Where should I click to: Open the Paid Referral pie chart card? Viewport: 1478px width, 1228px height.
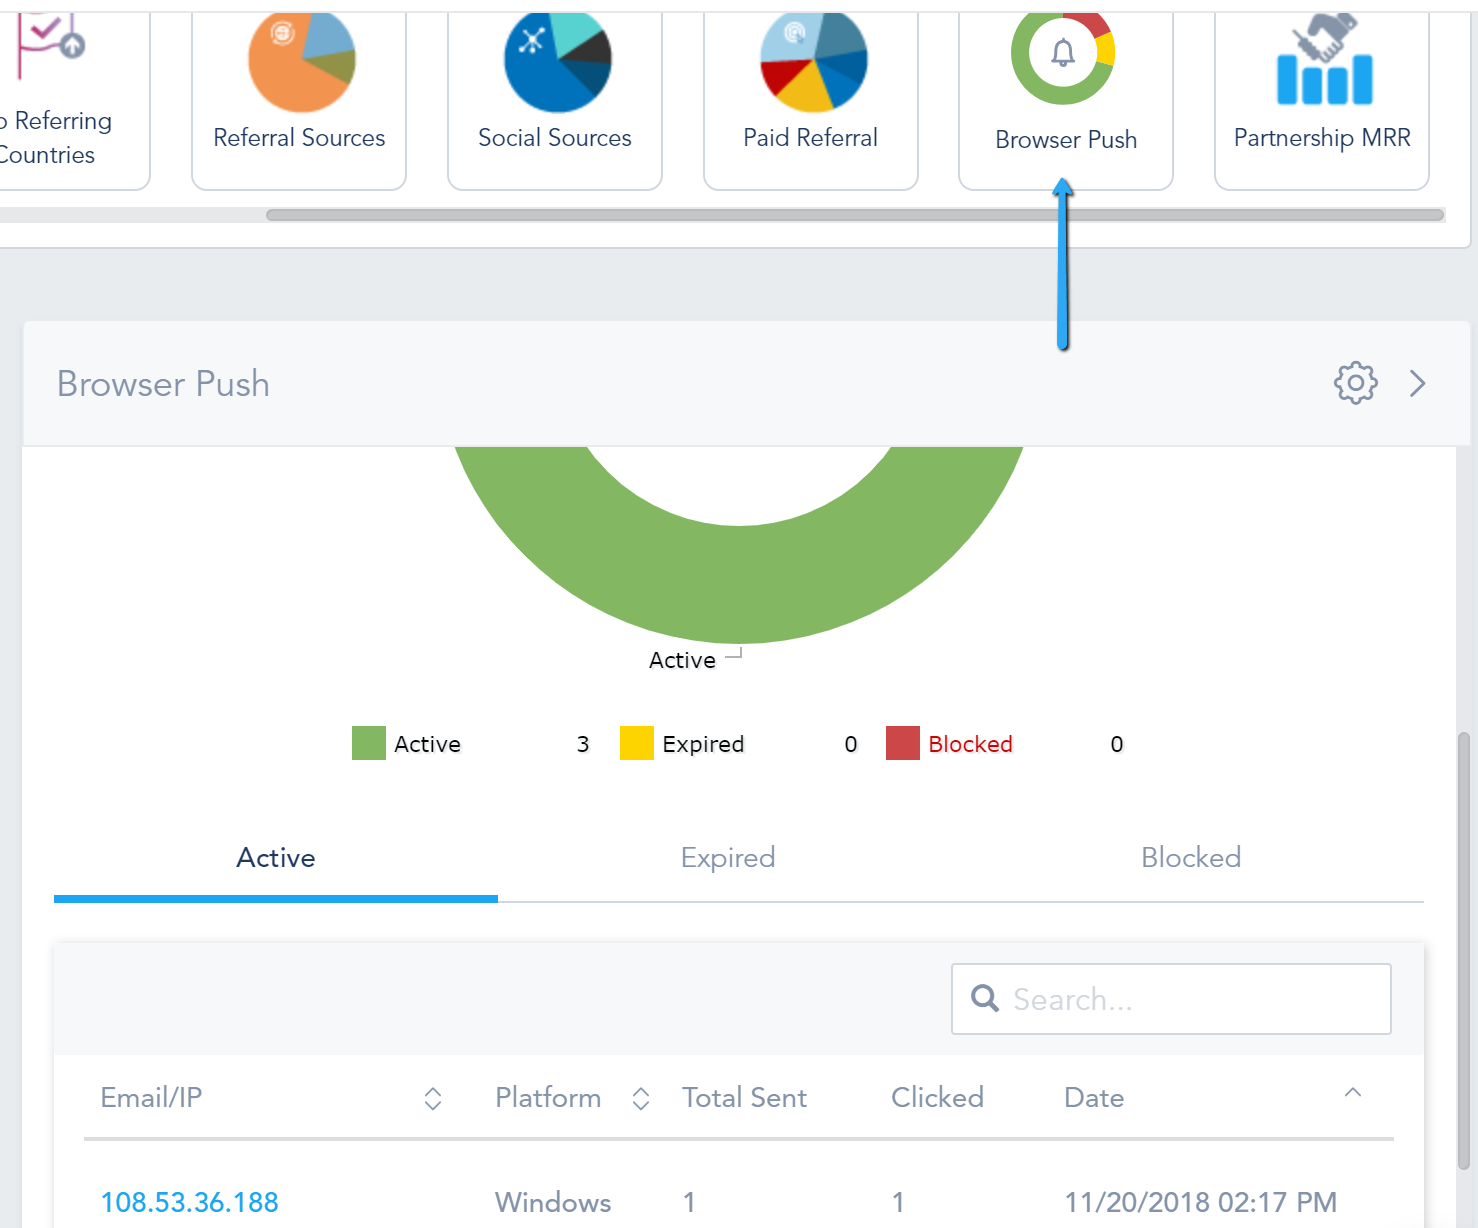pos(811,98)
